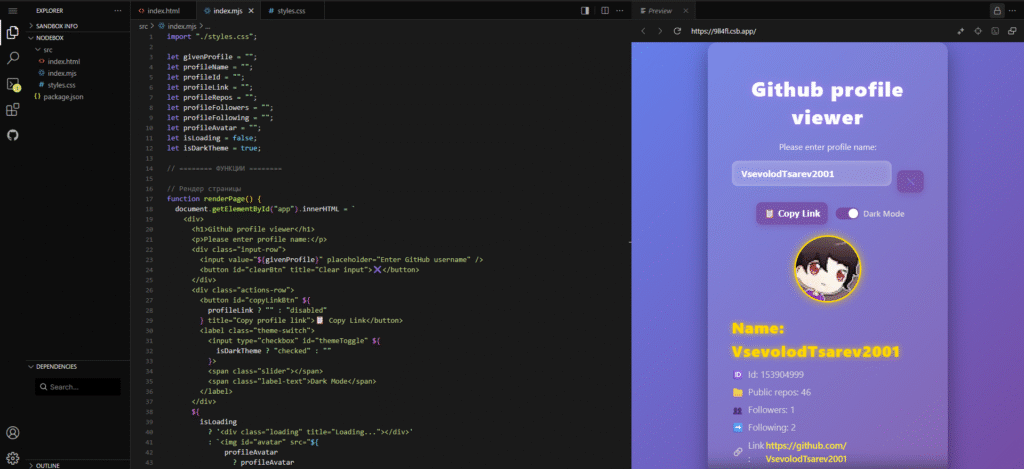Click the GitHub username input field

810,174
